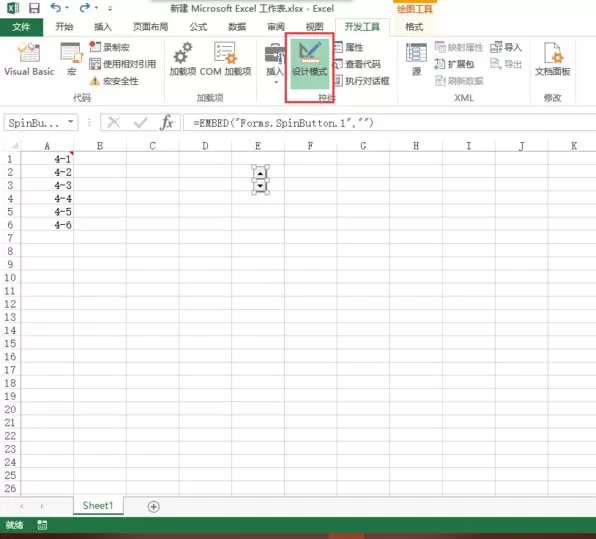Screen dimensions: 596x539
Task: Open the XML Source pane
Action: (x=416, y=59)
